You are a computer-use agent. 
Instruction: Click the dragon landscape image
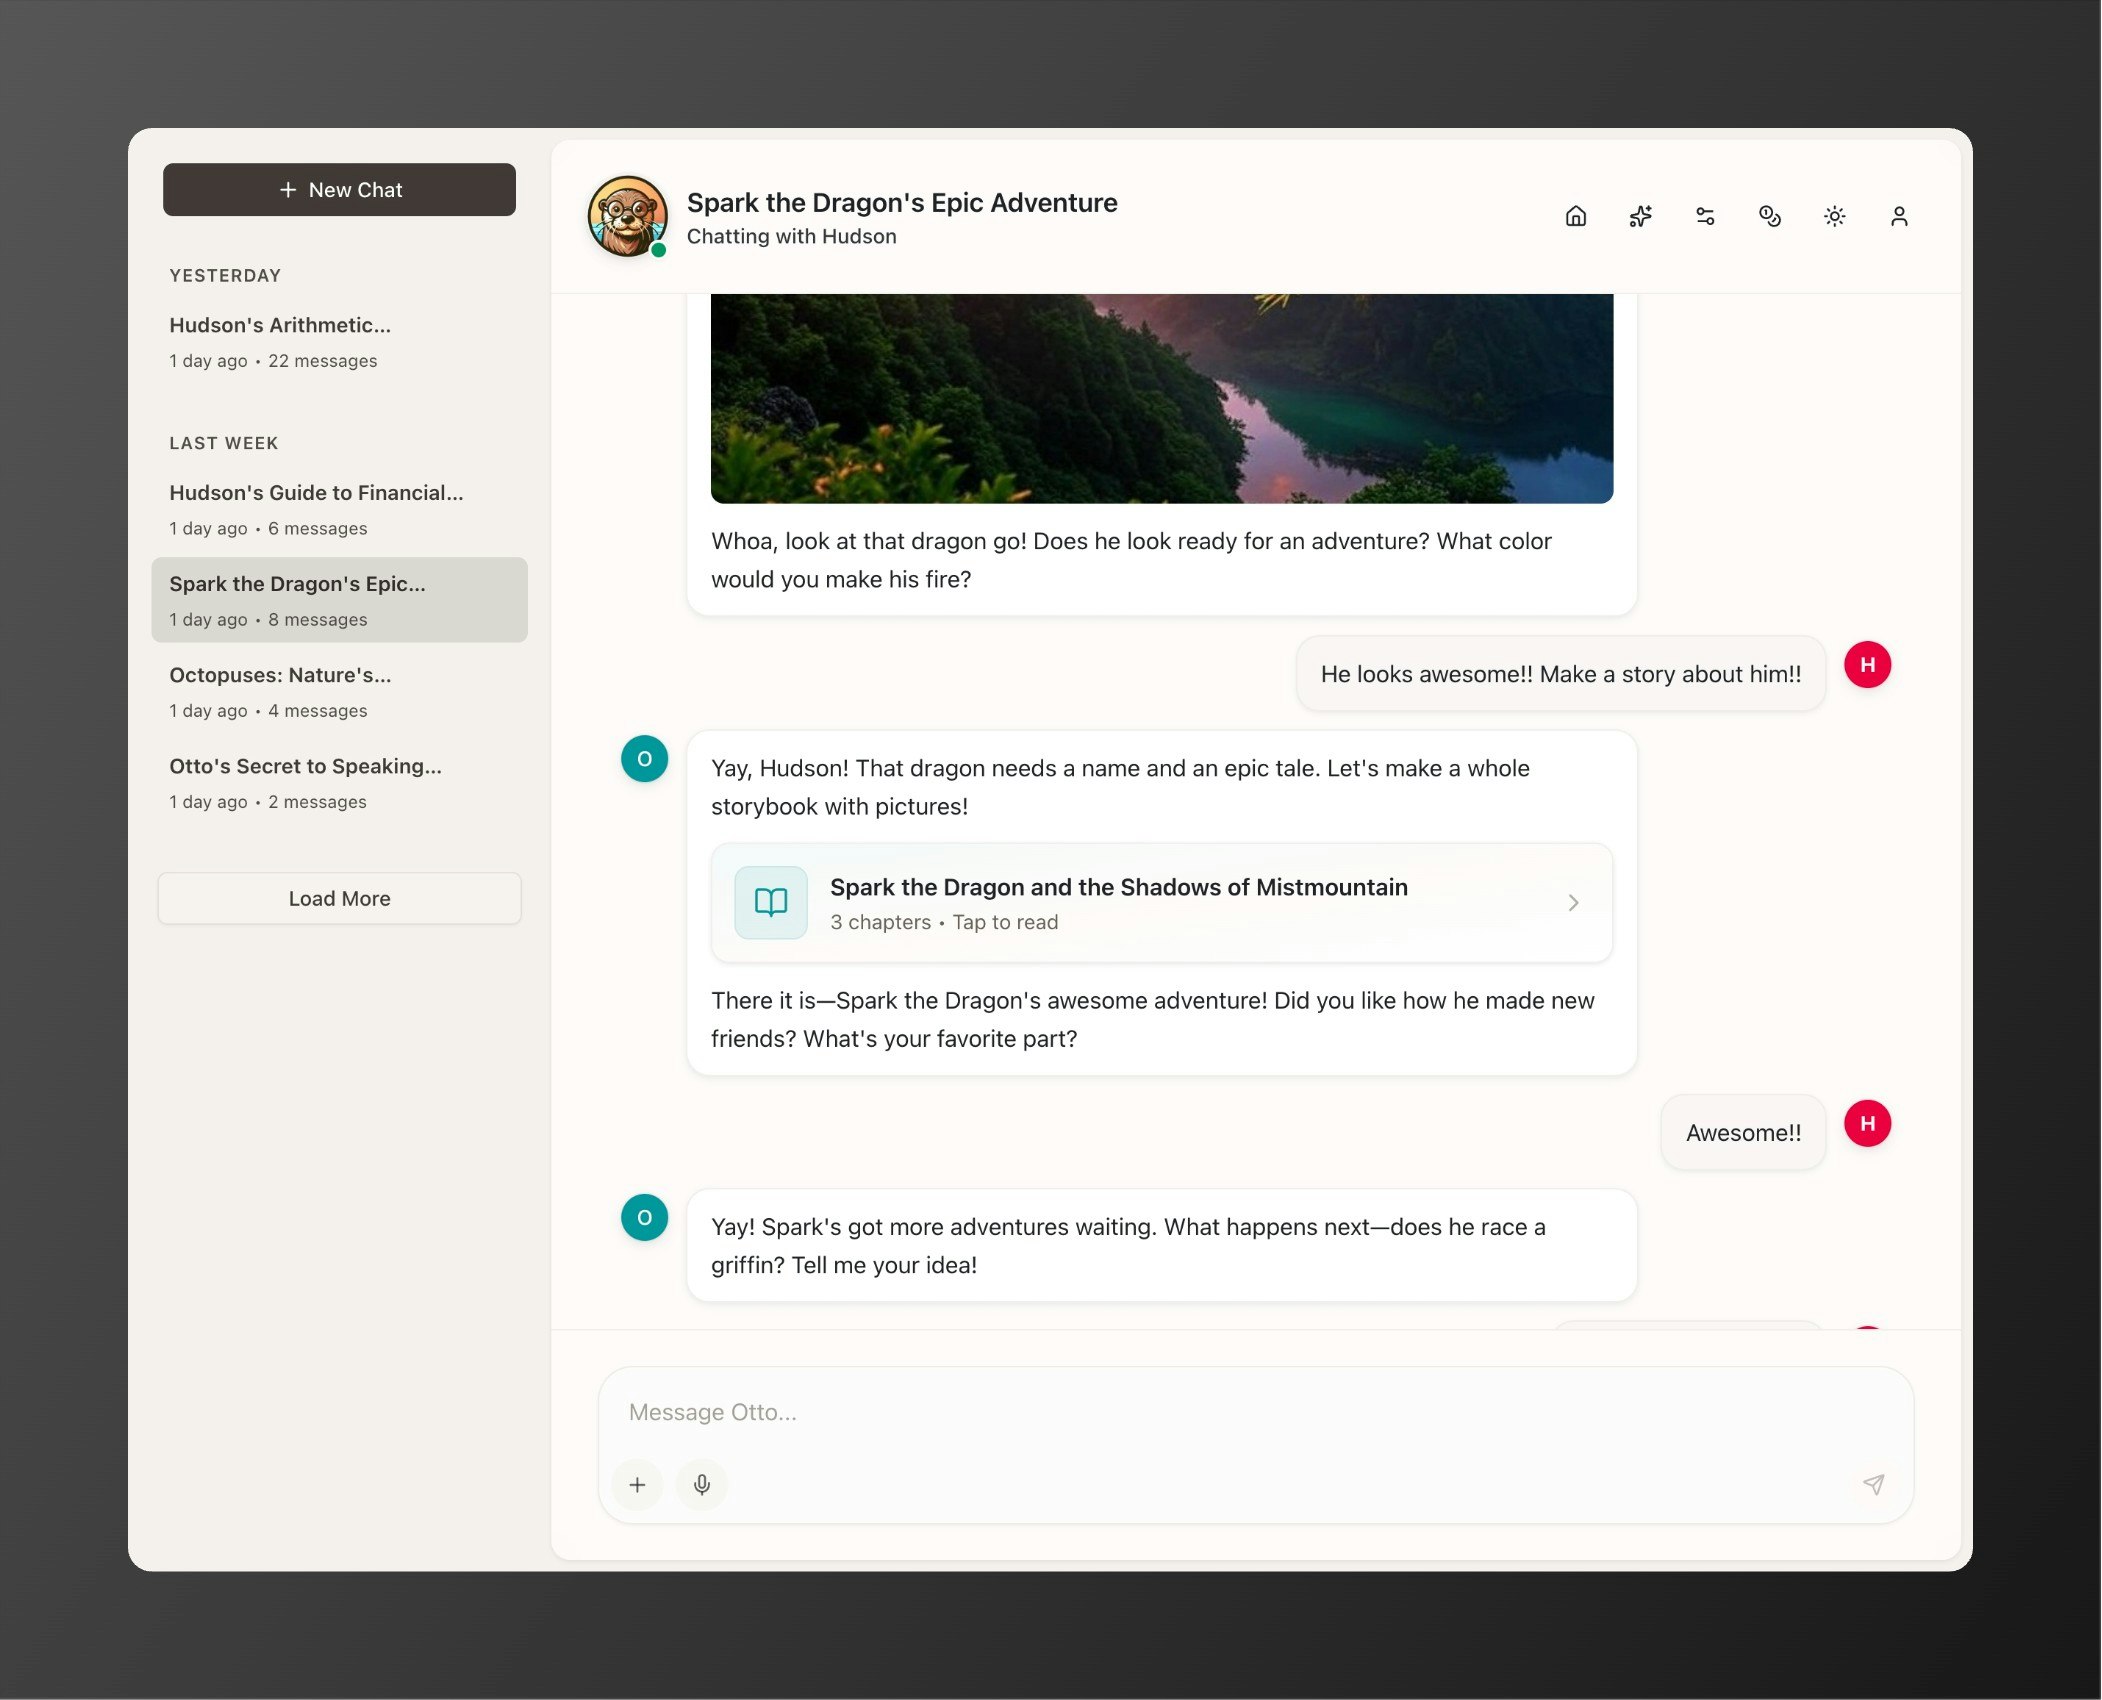pyautogui.click(x=1161, y=398)
